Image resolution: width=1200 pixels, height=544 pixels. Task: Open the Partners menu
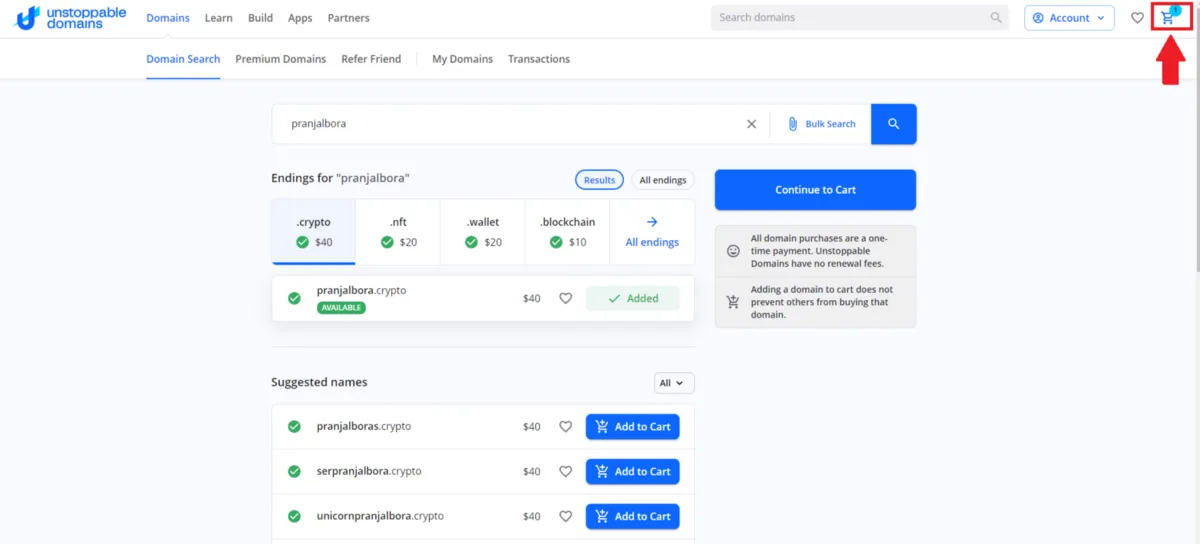348,18
